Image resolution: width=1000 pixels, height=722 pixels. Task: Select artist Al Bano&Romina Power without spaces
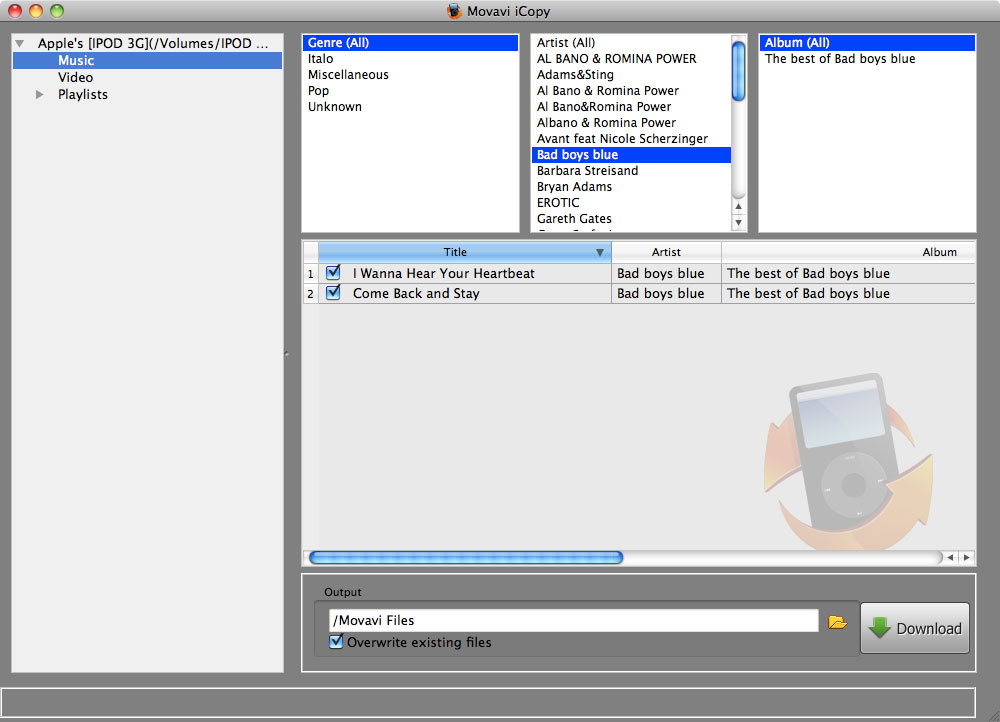click(631, 107)
